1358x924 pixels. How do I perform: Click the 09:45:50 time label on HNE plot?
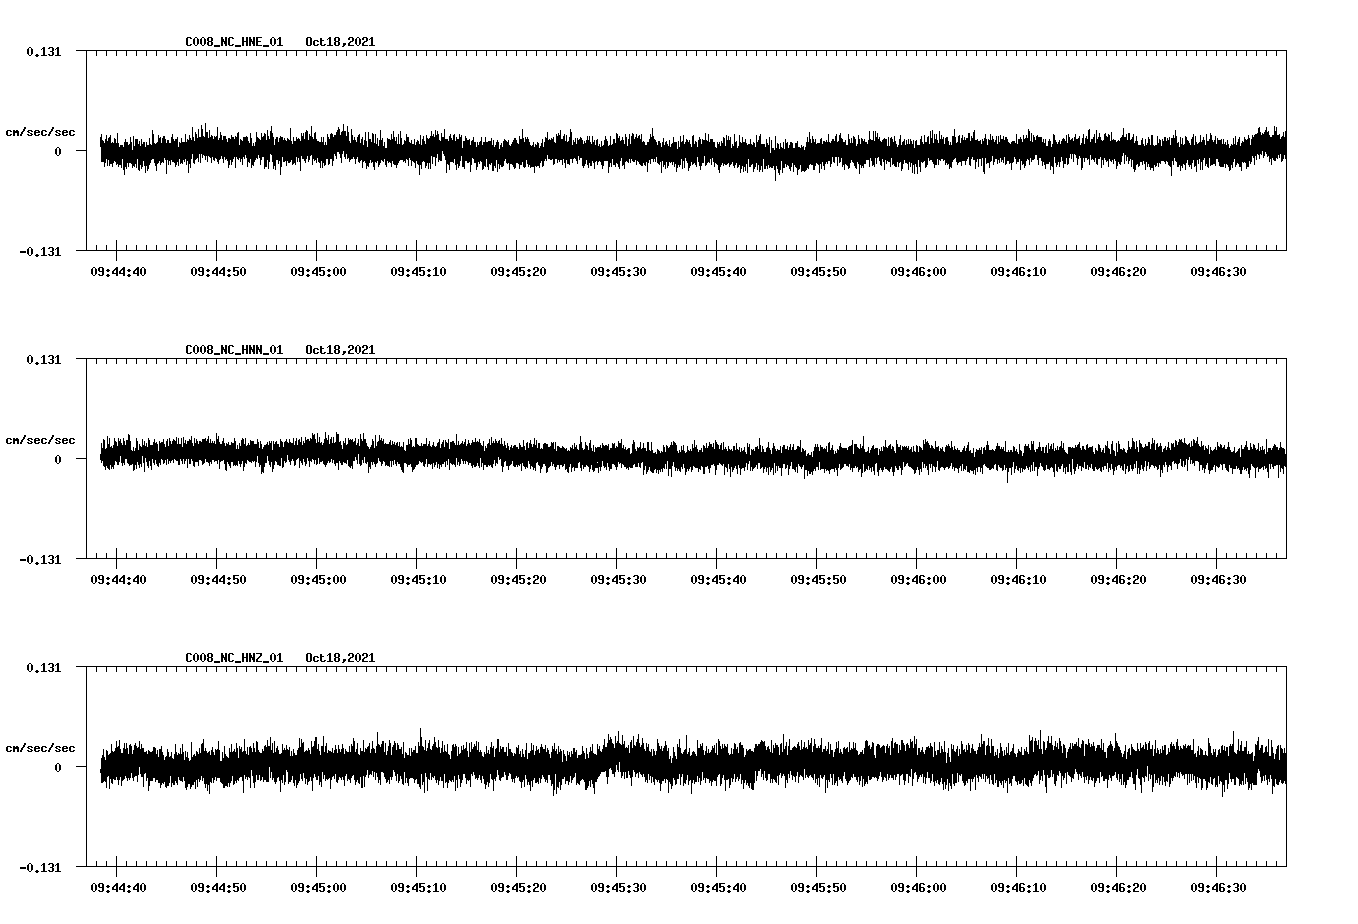tap(818, 272)
